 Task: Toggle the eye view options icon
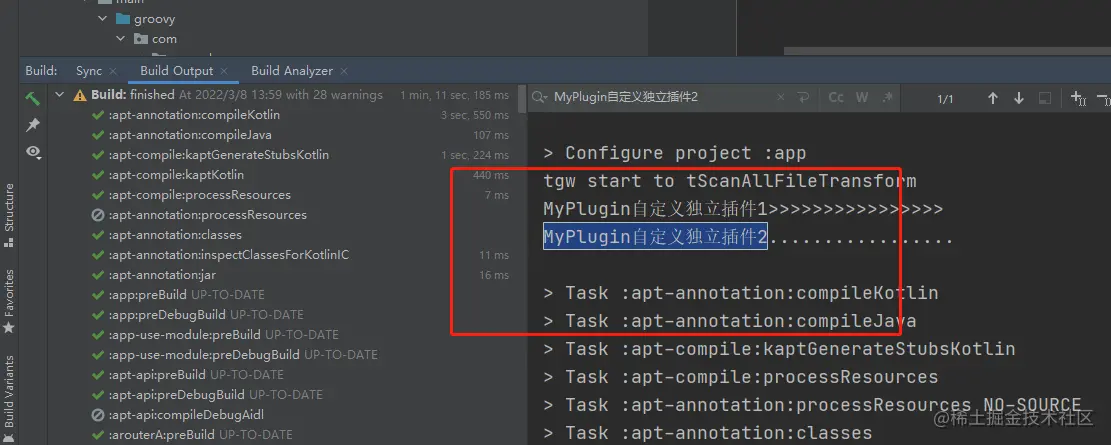coord(33,152)
